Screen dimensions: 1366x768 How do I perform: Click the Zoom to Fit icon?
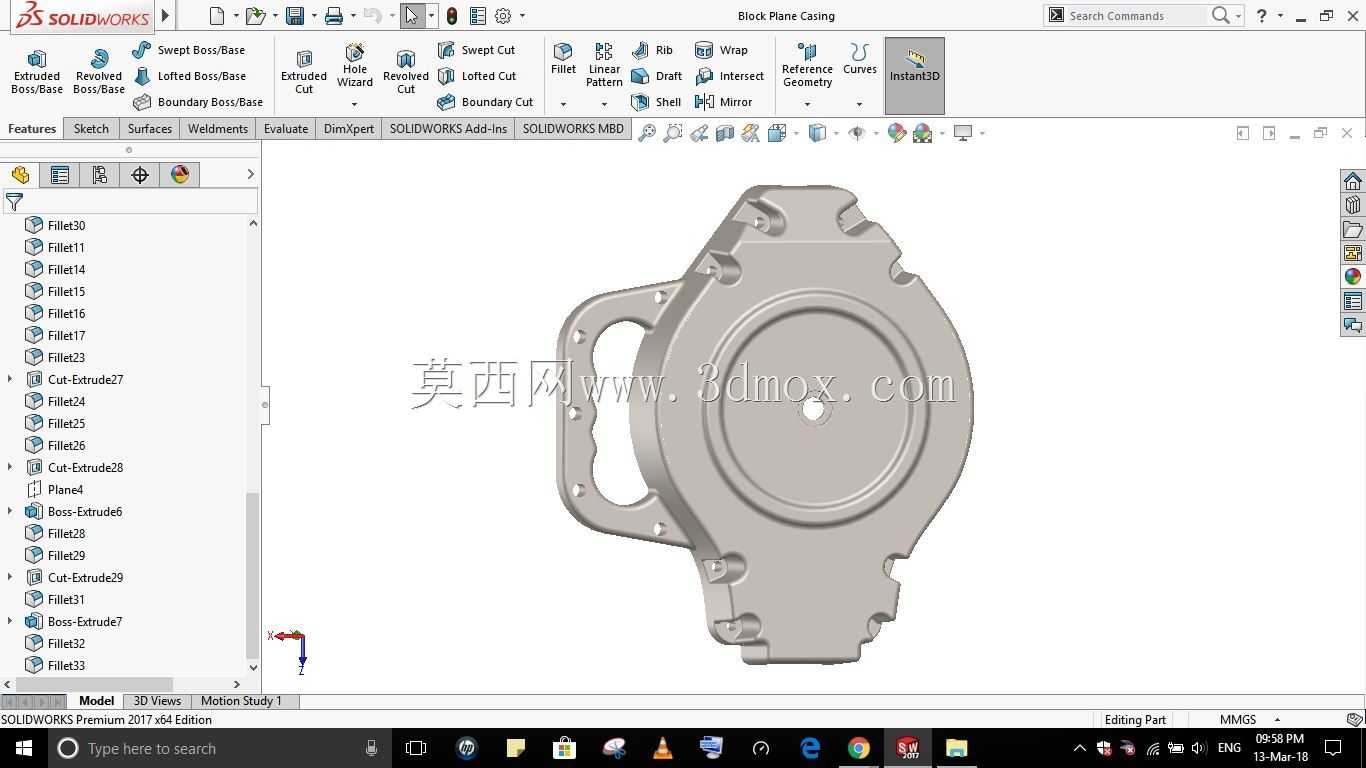coord(647,133)
